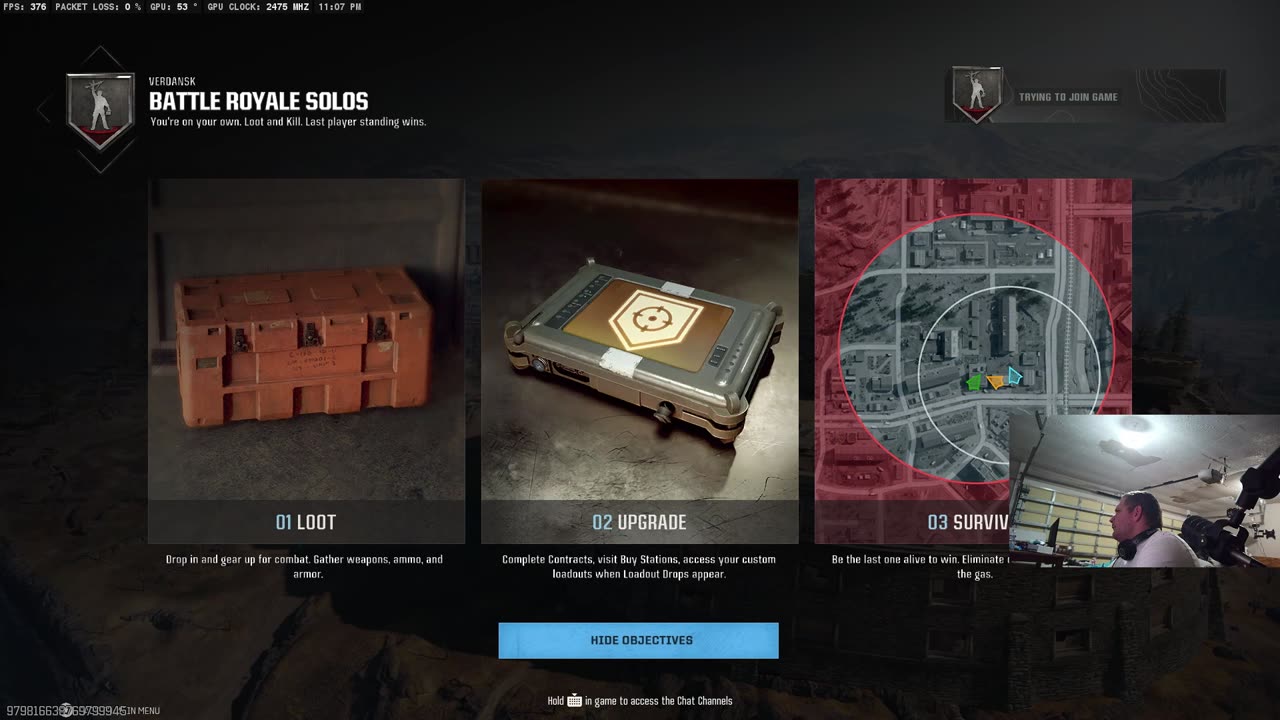The image size is (1280, 720).
Task: Click the round icon in the bottom-left player ID
Action: coord(66,710)
